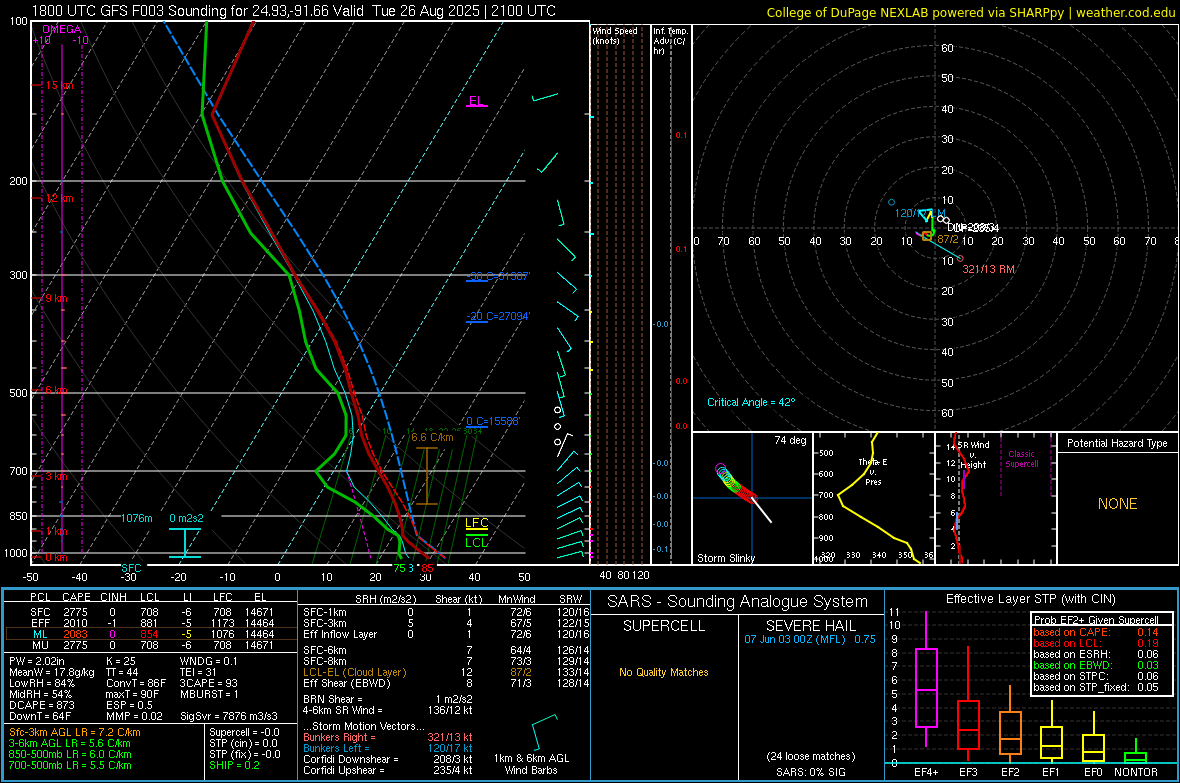Click the PW = 2.02in value
This screenshot has height=783, width=1180.
[37, 661]
